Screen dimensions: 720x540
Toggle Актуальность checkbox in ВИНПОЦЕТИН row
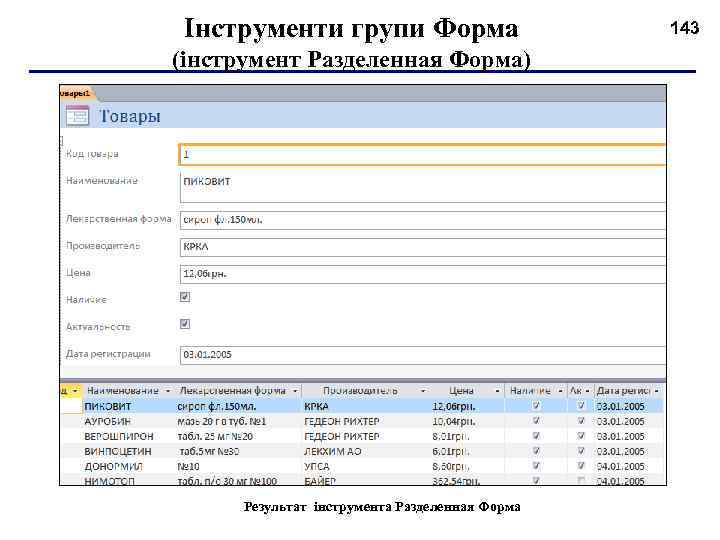(x=580, y=451)
